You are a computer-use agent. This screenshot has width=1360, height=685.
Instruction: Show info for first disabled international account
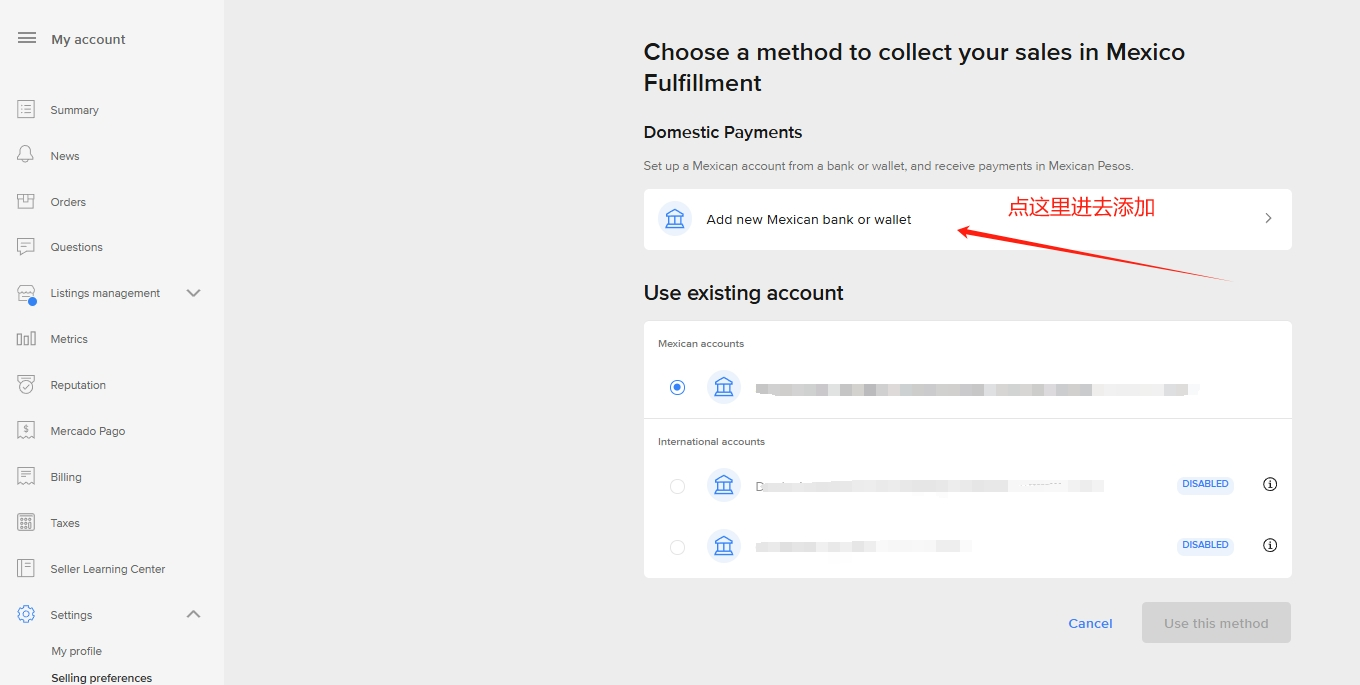click(1270, 484)
